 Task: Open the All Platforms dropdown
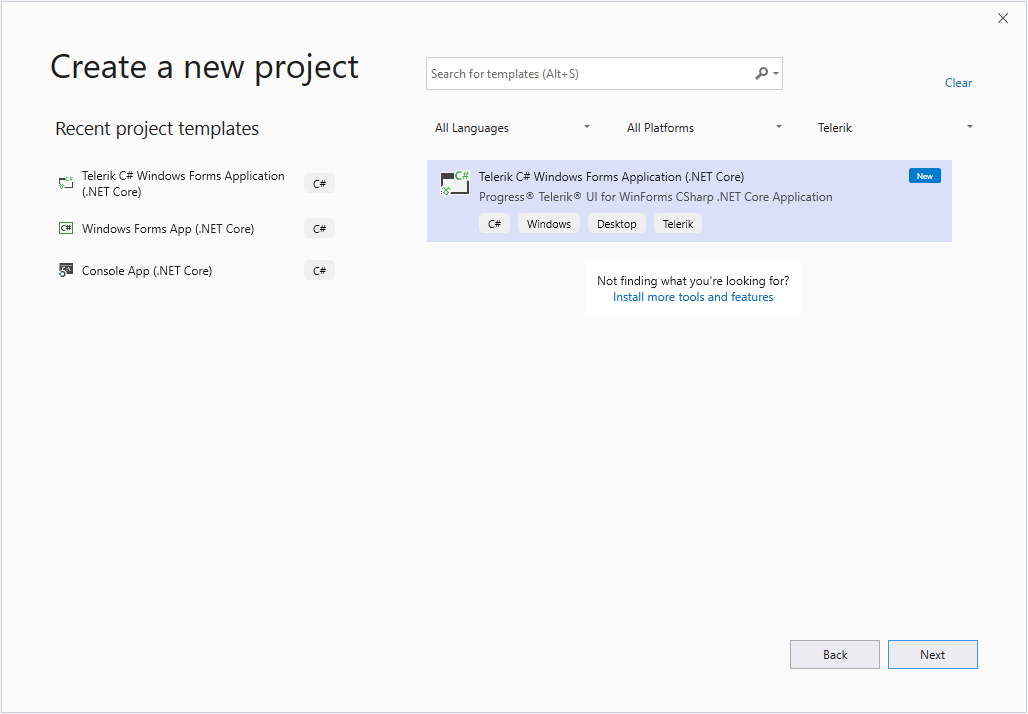tap(704, 128)
